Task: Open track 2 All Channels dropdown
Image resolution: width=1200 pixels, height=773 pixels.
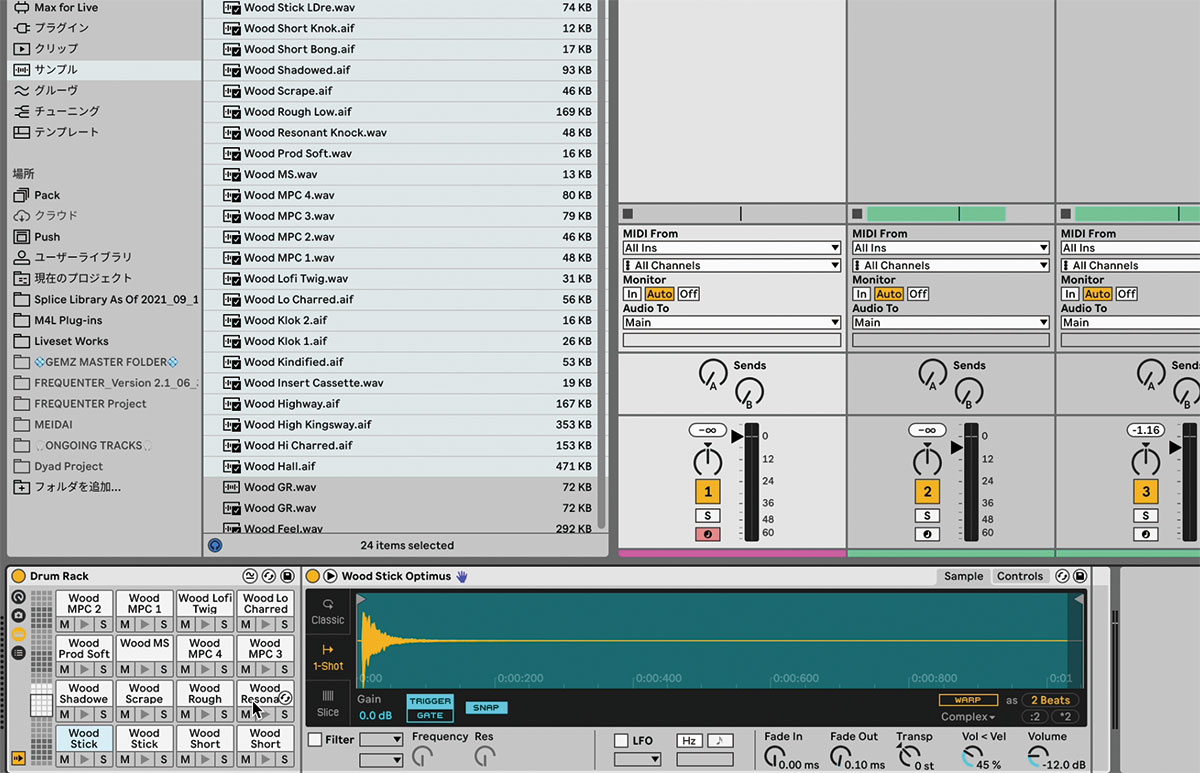Action: 951,265
